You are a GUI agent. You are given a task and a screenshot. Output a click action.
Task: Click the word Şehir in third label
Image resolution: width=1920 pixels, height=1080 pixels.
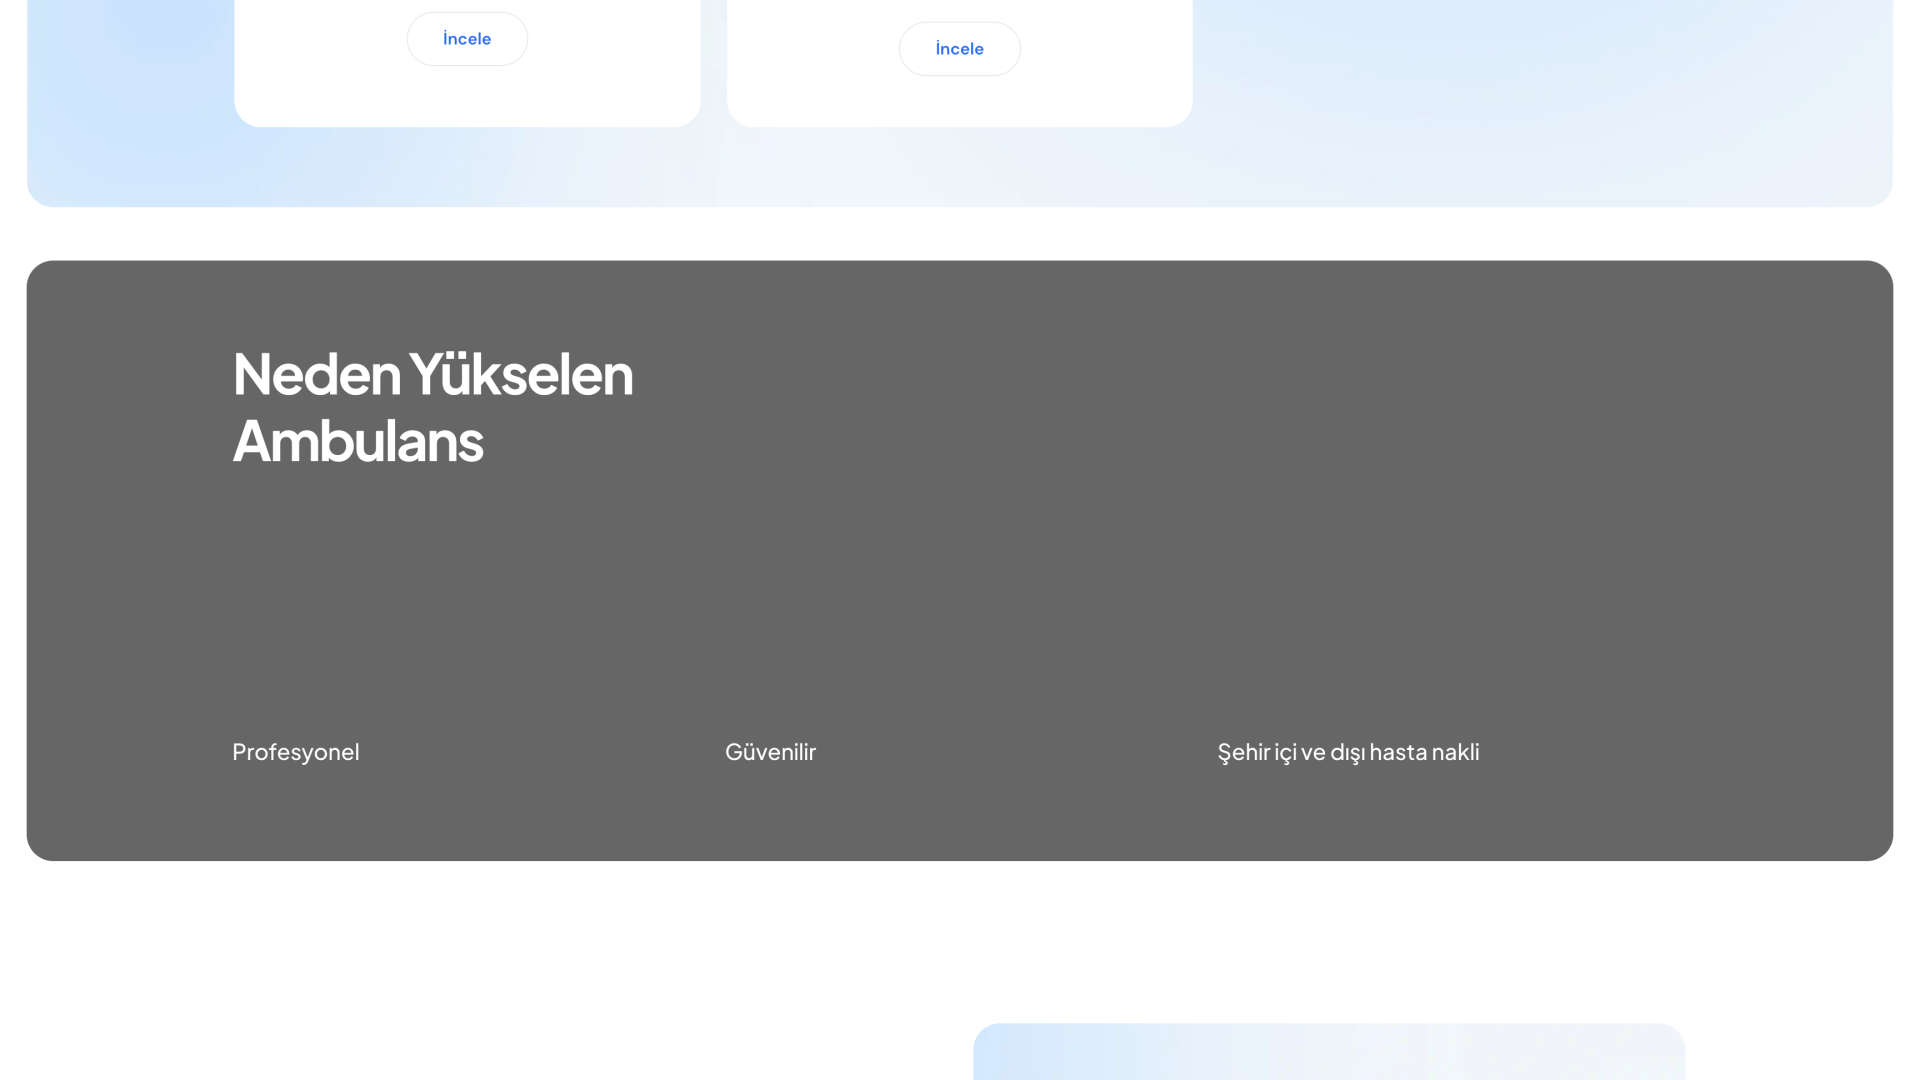[x=1243, y=752]
